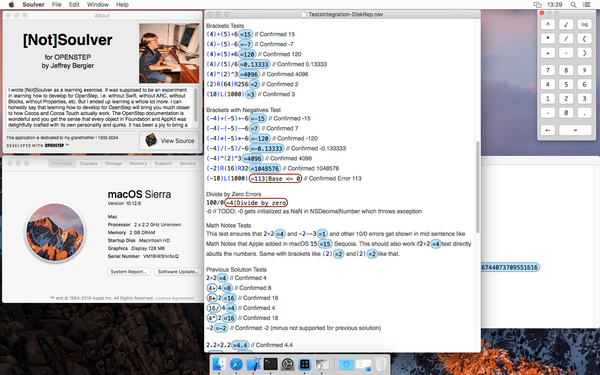Click the multiply * keypad key
The width and height of the screenshot is (600, 375).
point(548,39)
